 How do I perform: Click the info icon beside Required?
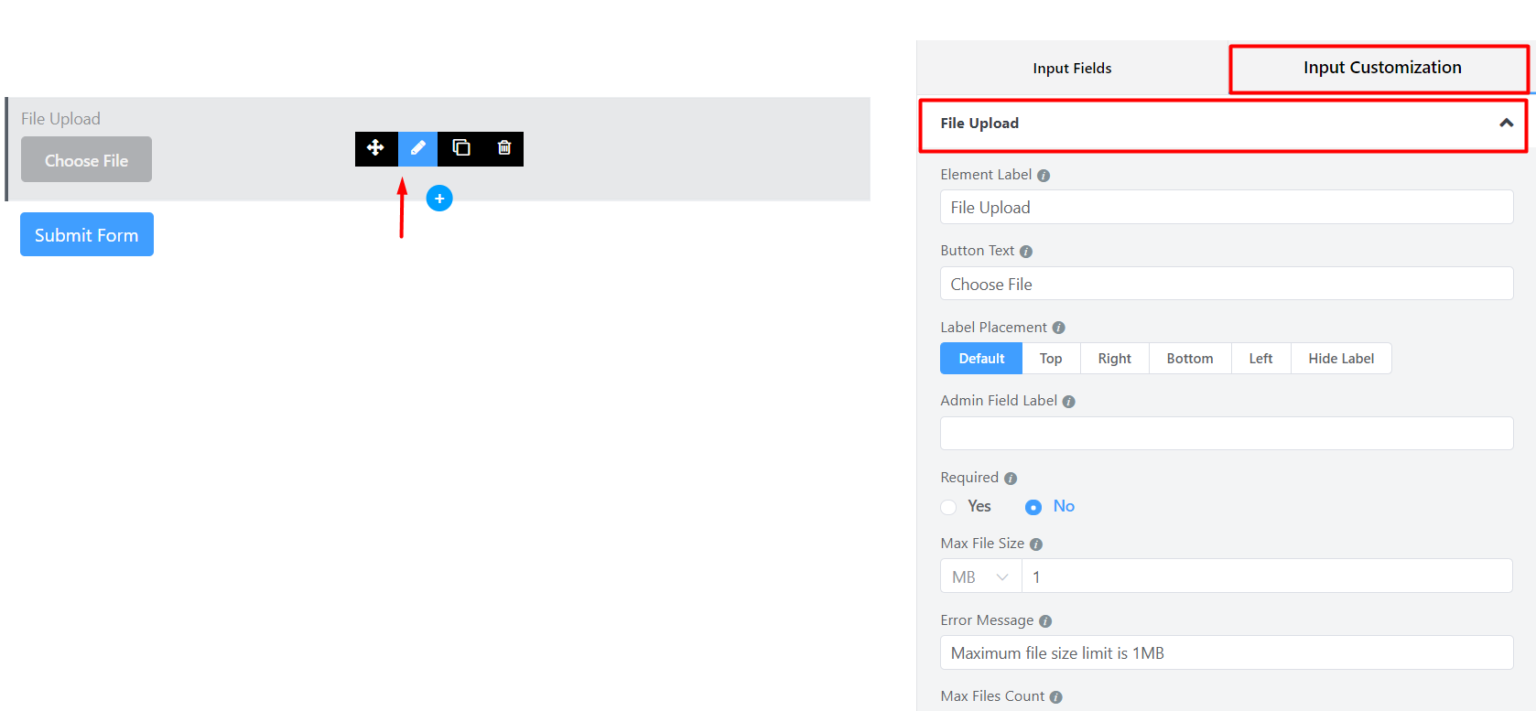pos(1010,477)
